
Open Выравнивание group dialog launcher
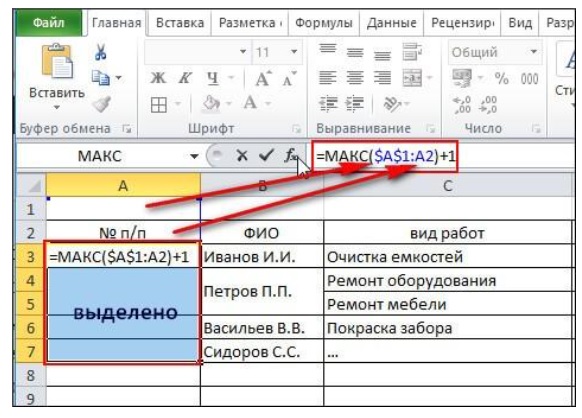[x=431, y=129]
